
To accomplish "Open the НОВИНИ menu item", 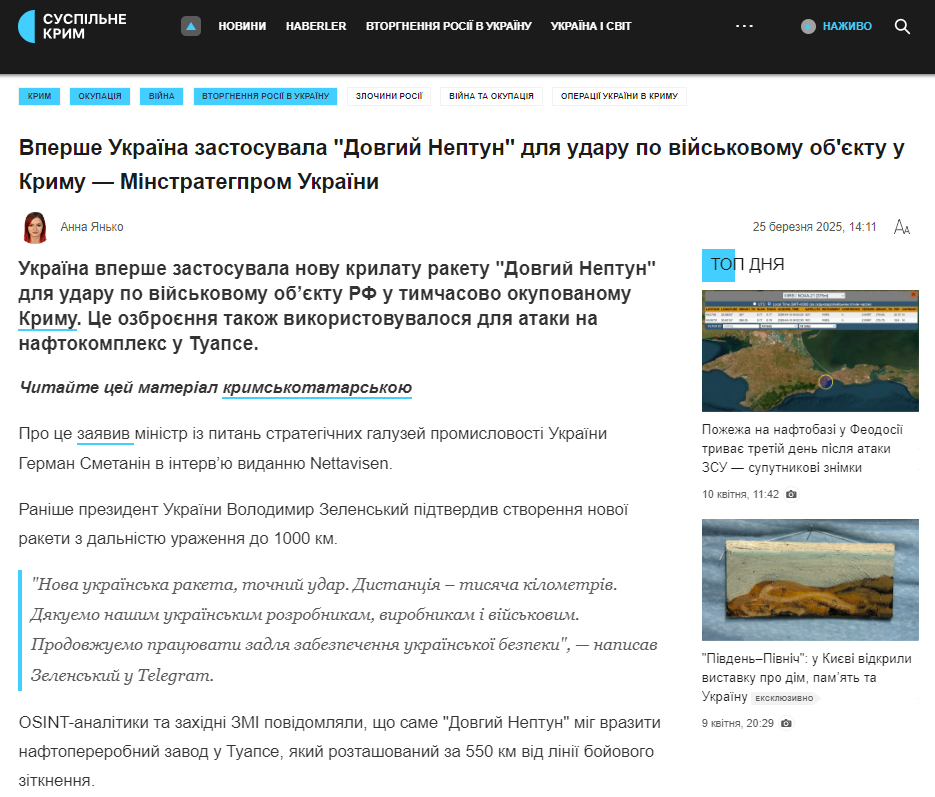I will pos(243,27).
